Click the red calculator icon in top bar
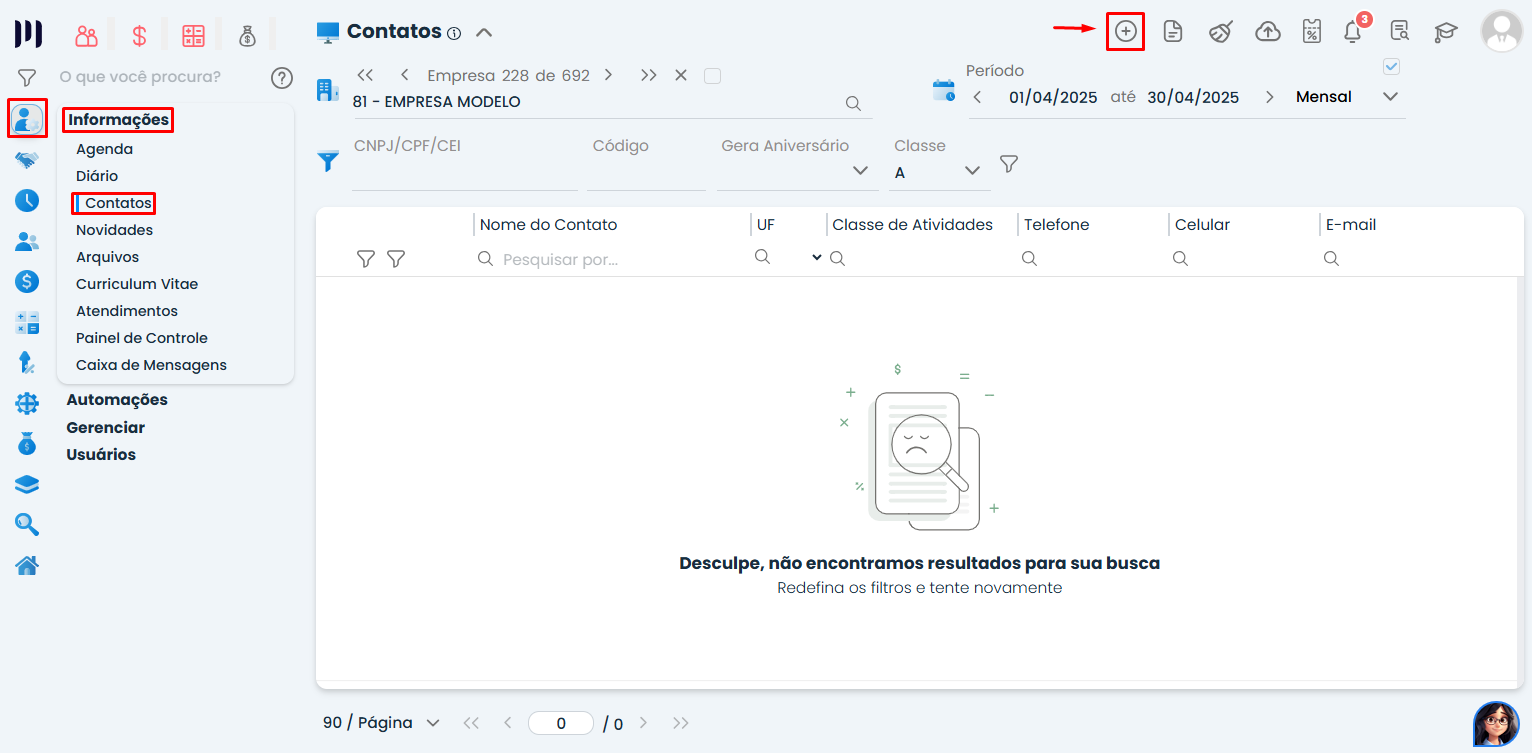Viewport: 1532px width, 753px height. tap(193, 36)
